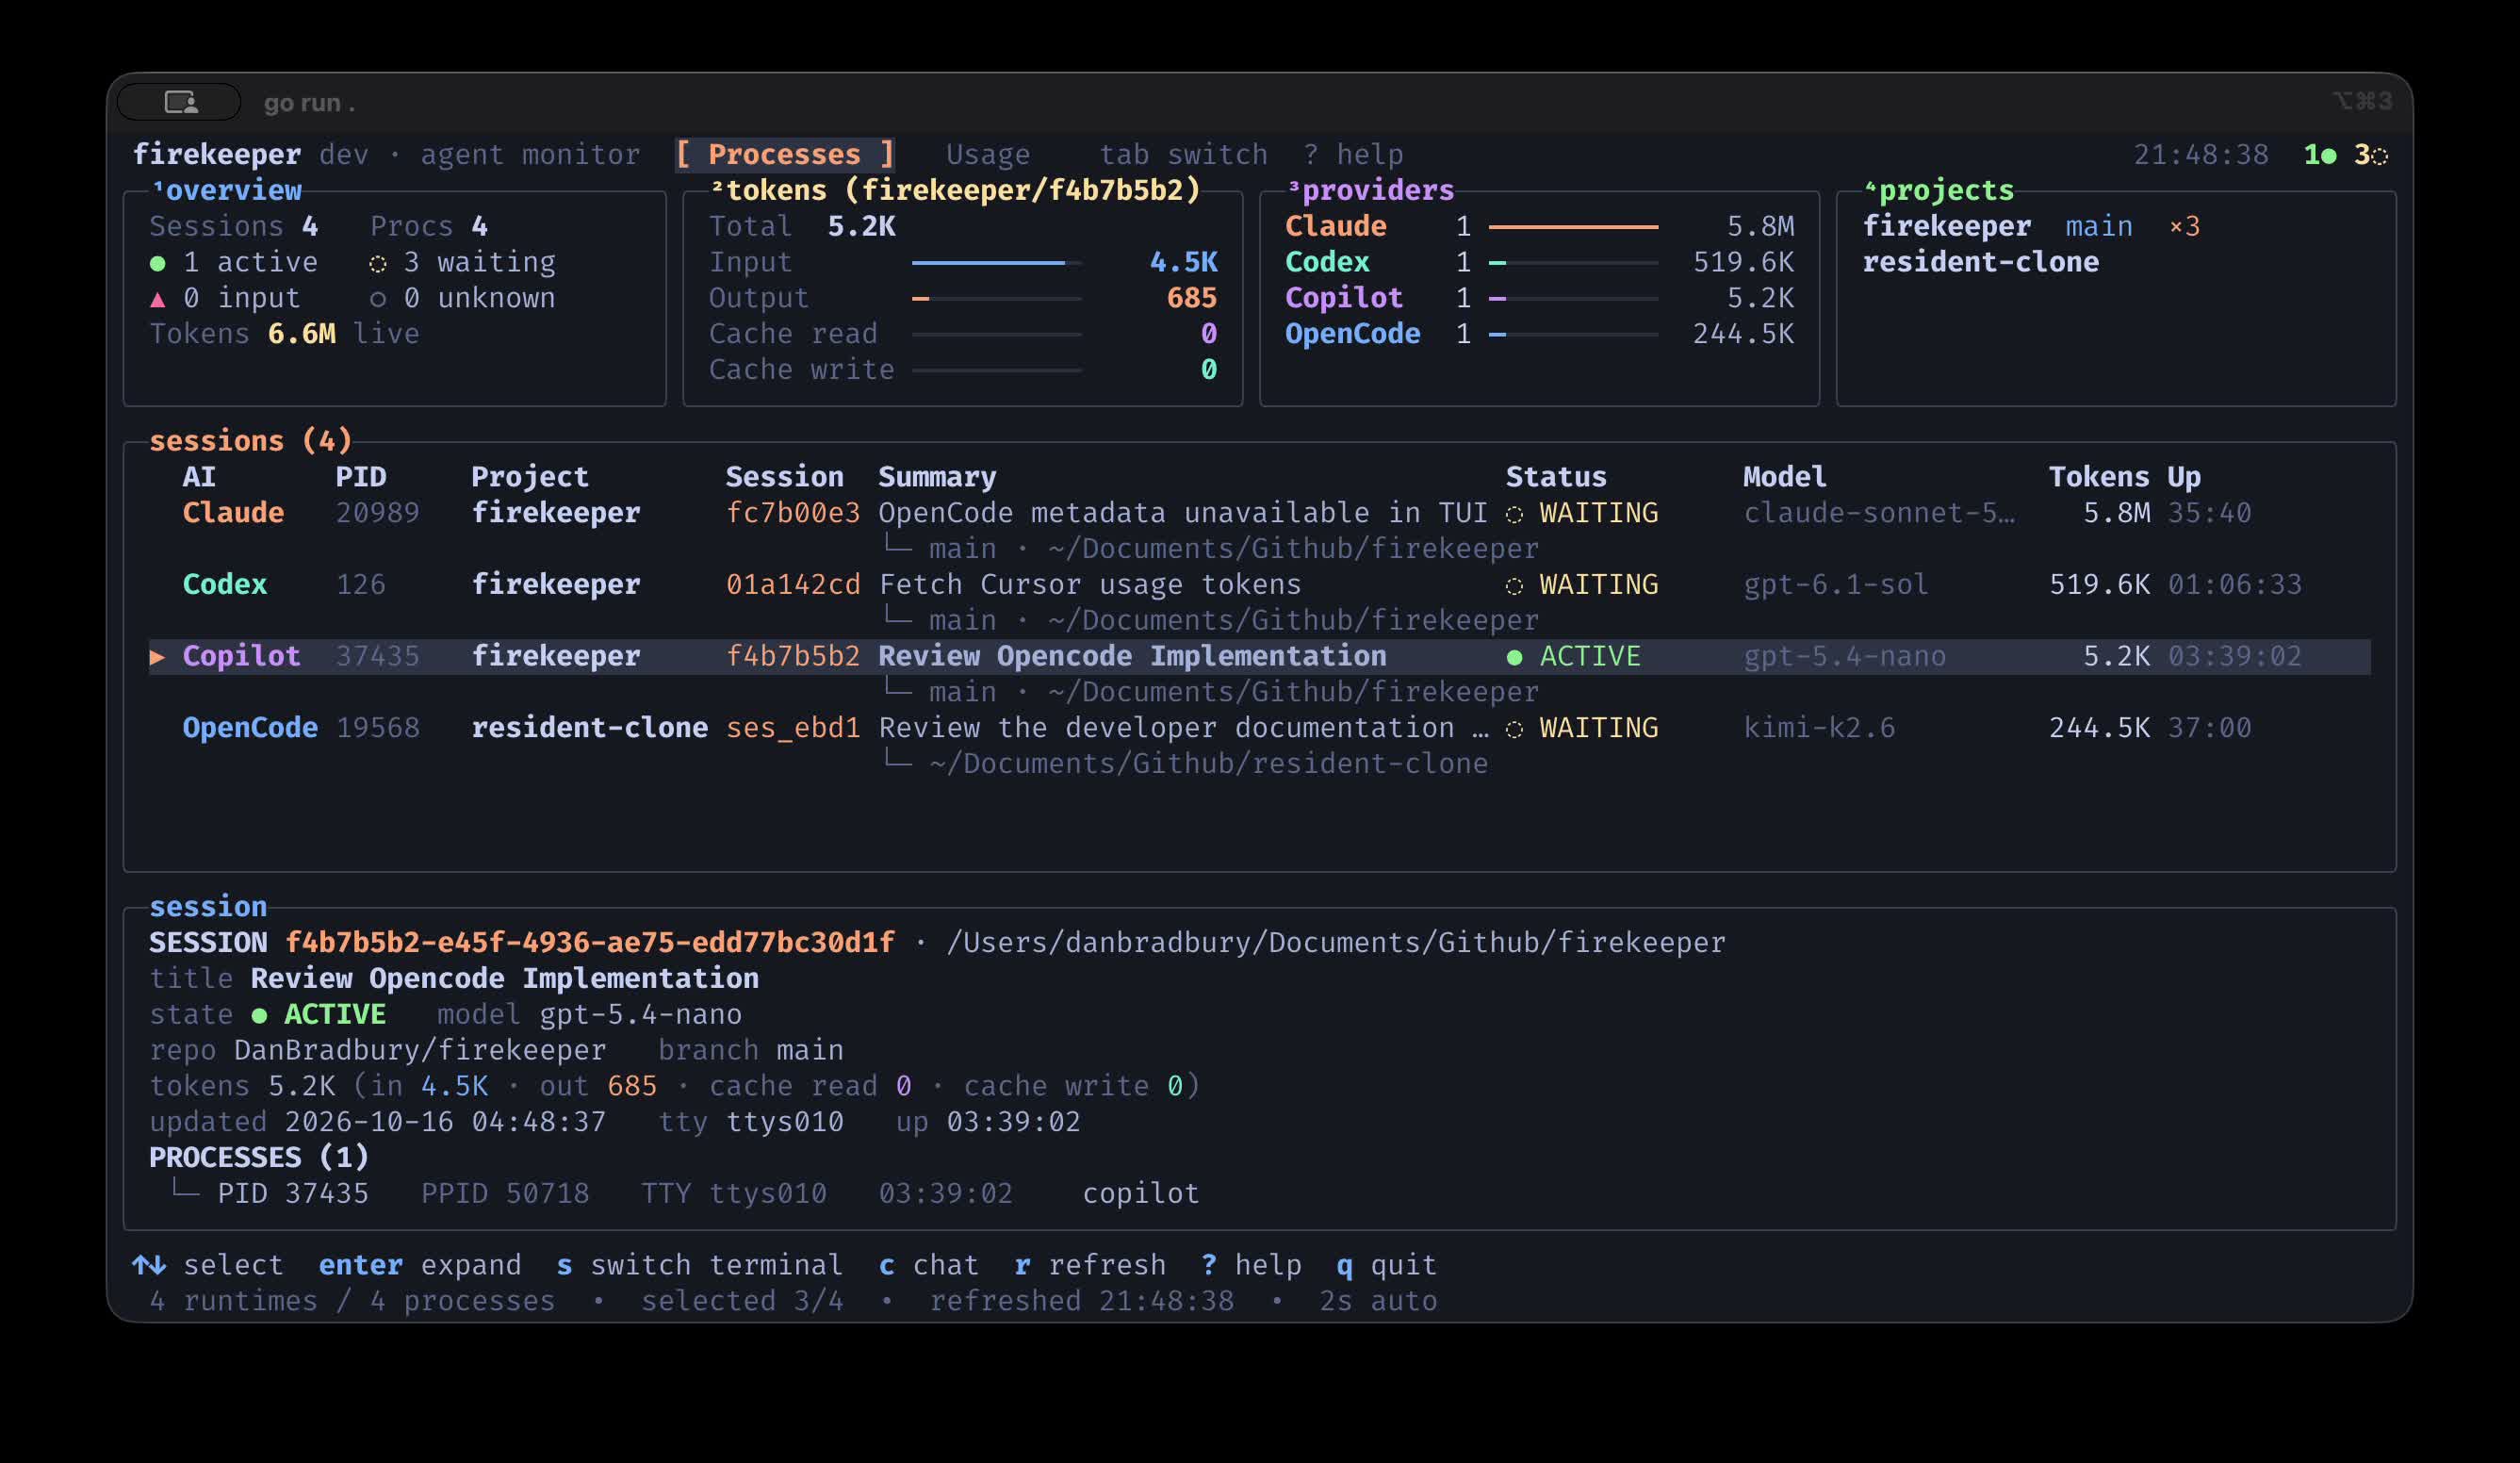The height and width of the screenshot is (1463, 2520).
Task: Click the terminal profile icon in title bar
Action: (181, 102)
